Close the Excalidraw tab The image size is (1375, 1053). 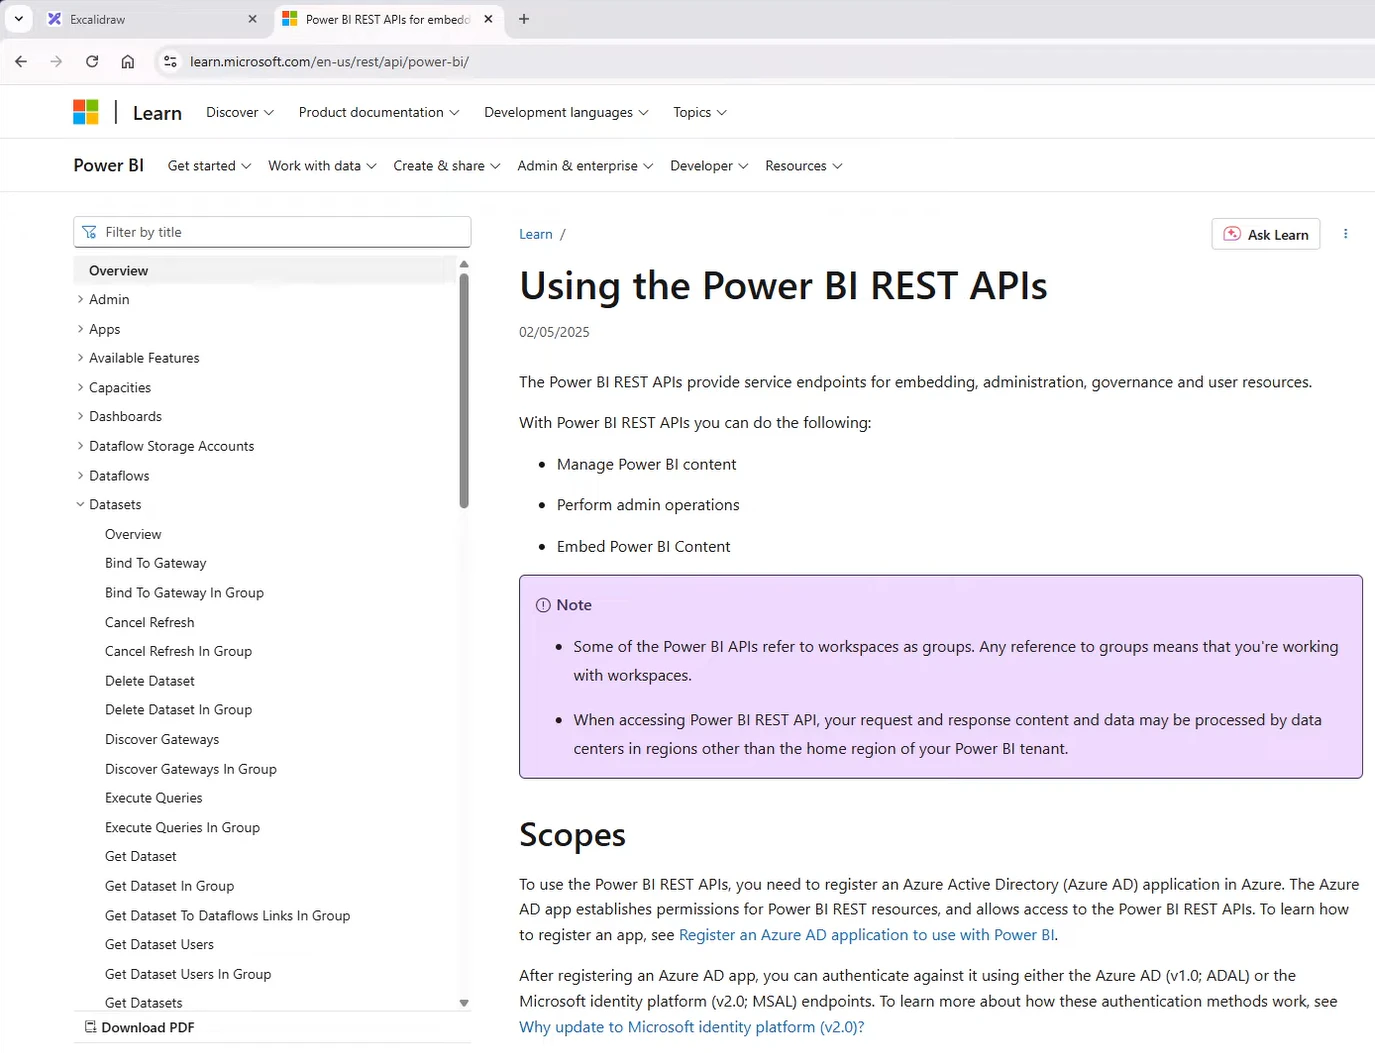[x=252, y=19]
